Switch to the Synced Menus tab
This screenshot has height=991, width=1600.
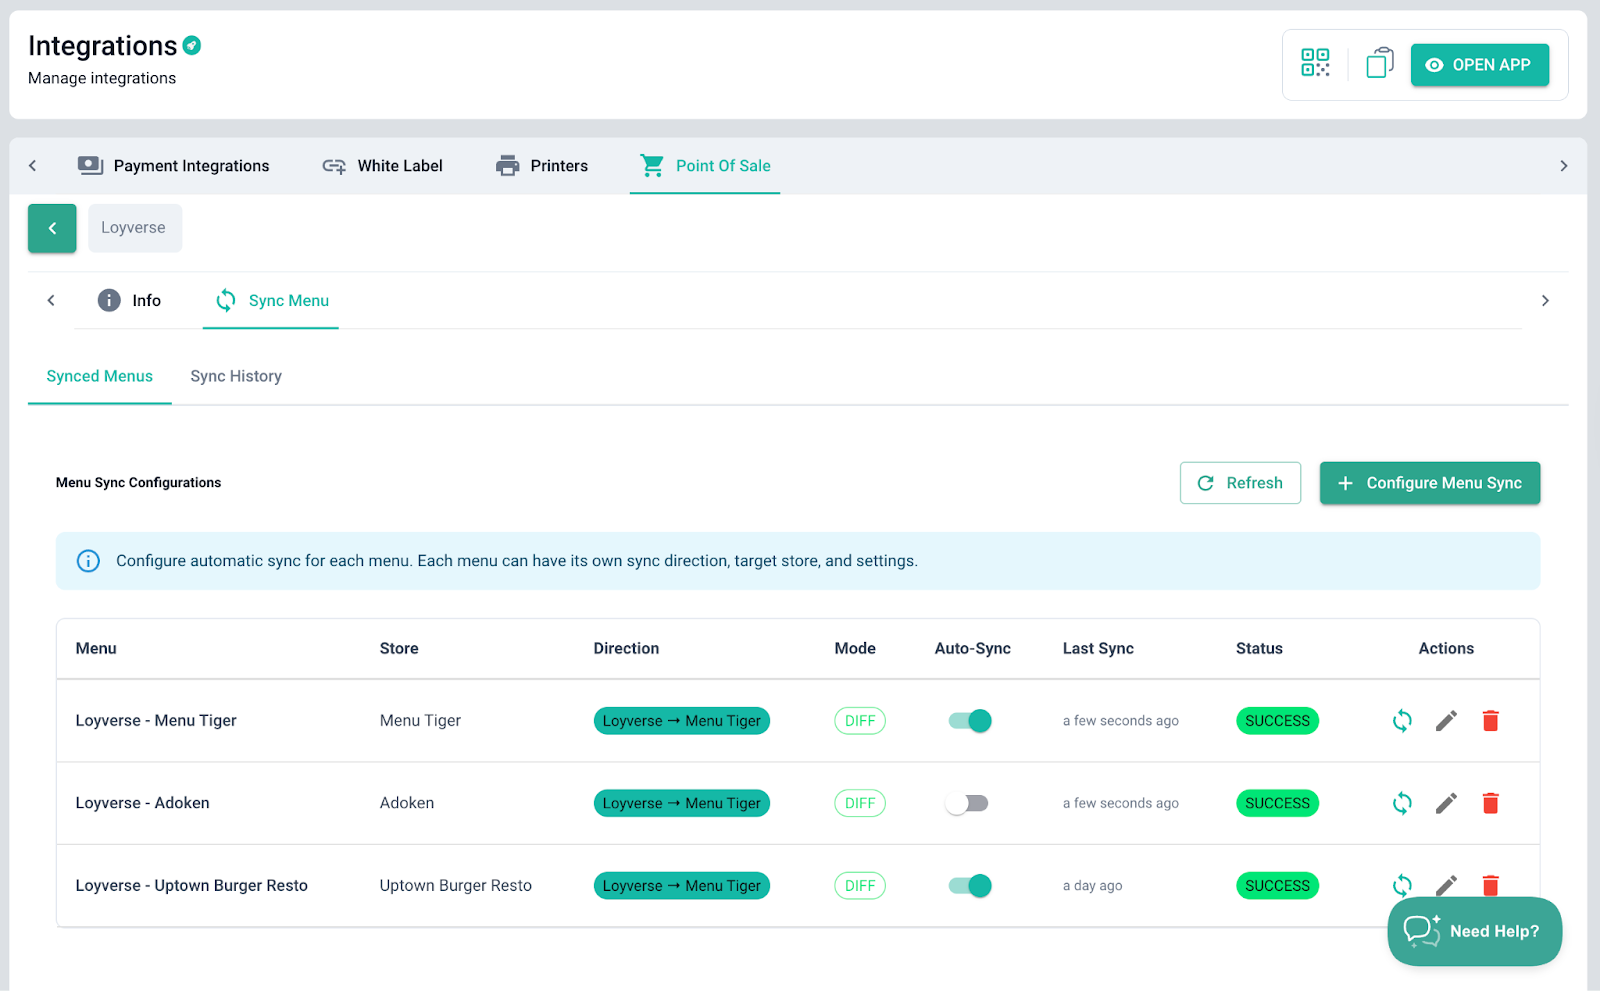(x=100, y=377)
